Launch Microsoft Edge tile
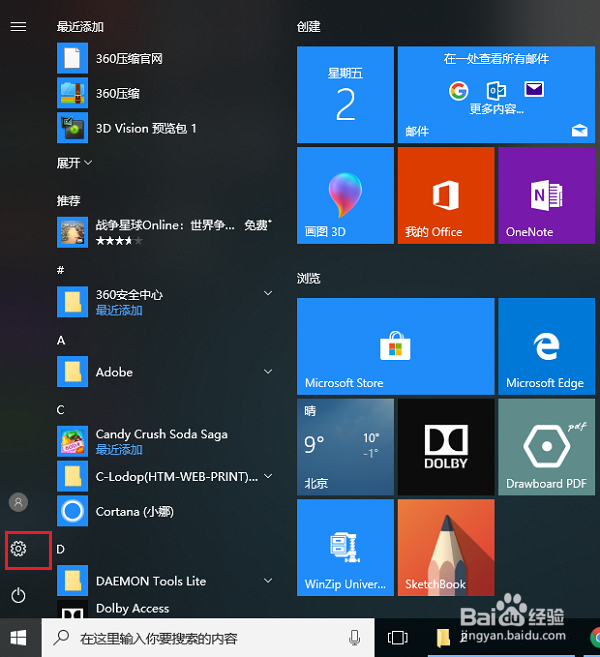Image resolution: width=600 pixels, height=657 pixels. [x=546, y=346]
